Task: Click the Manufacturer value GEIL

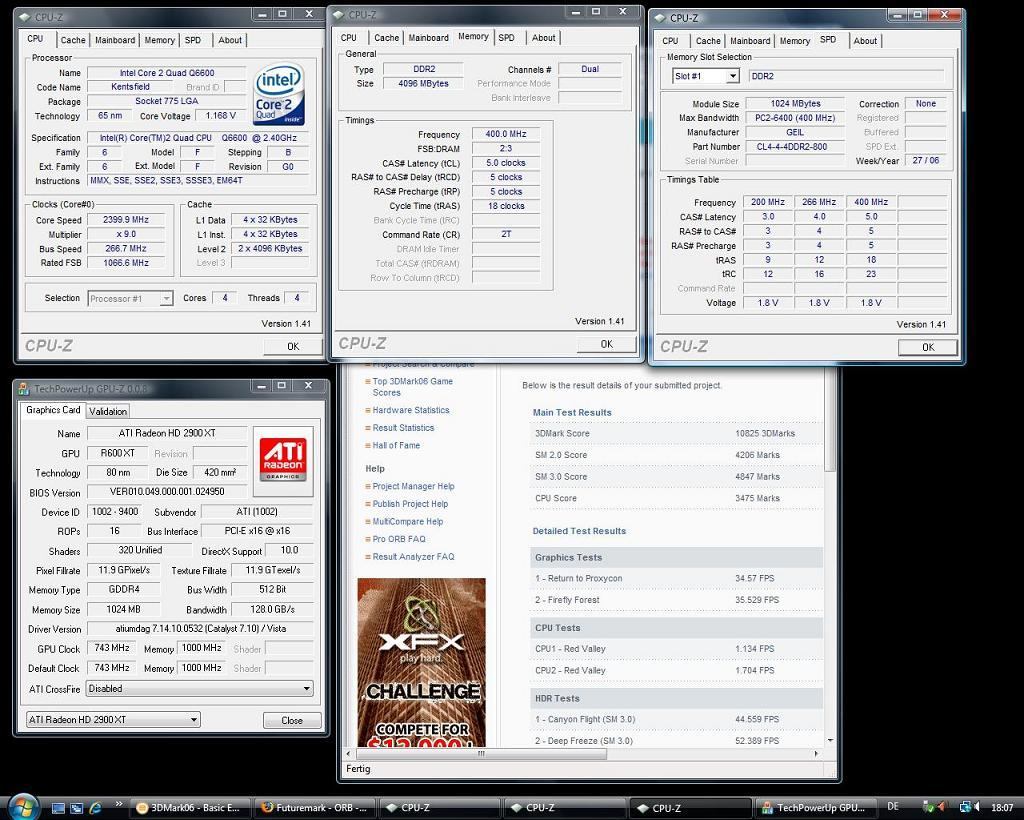Action: coord(794,133)
